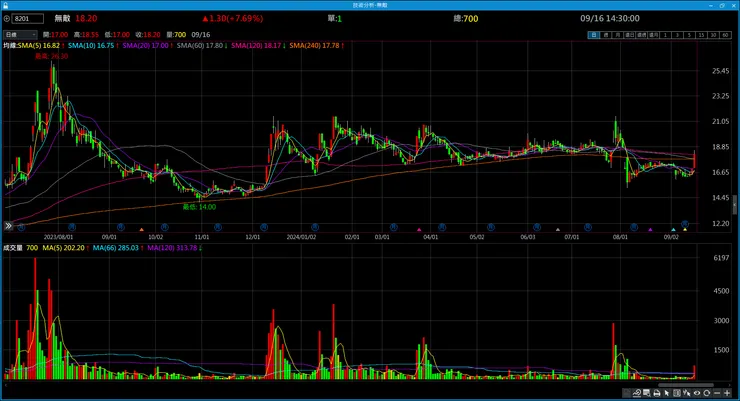Click the blue circle marker right of 07/01
This screenshot has height=401, width=740.
[588, 227]
